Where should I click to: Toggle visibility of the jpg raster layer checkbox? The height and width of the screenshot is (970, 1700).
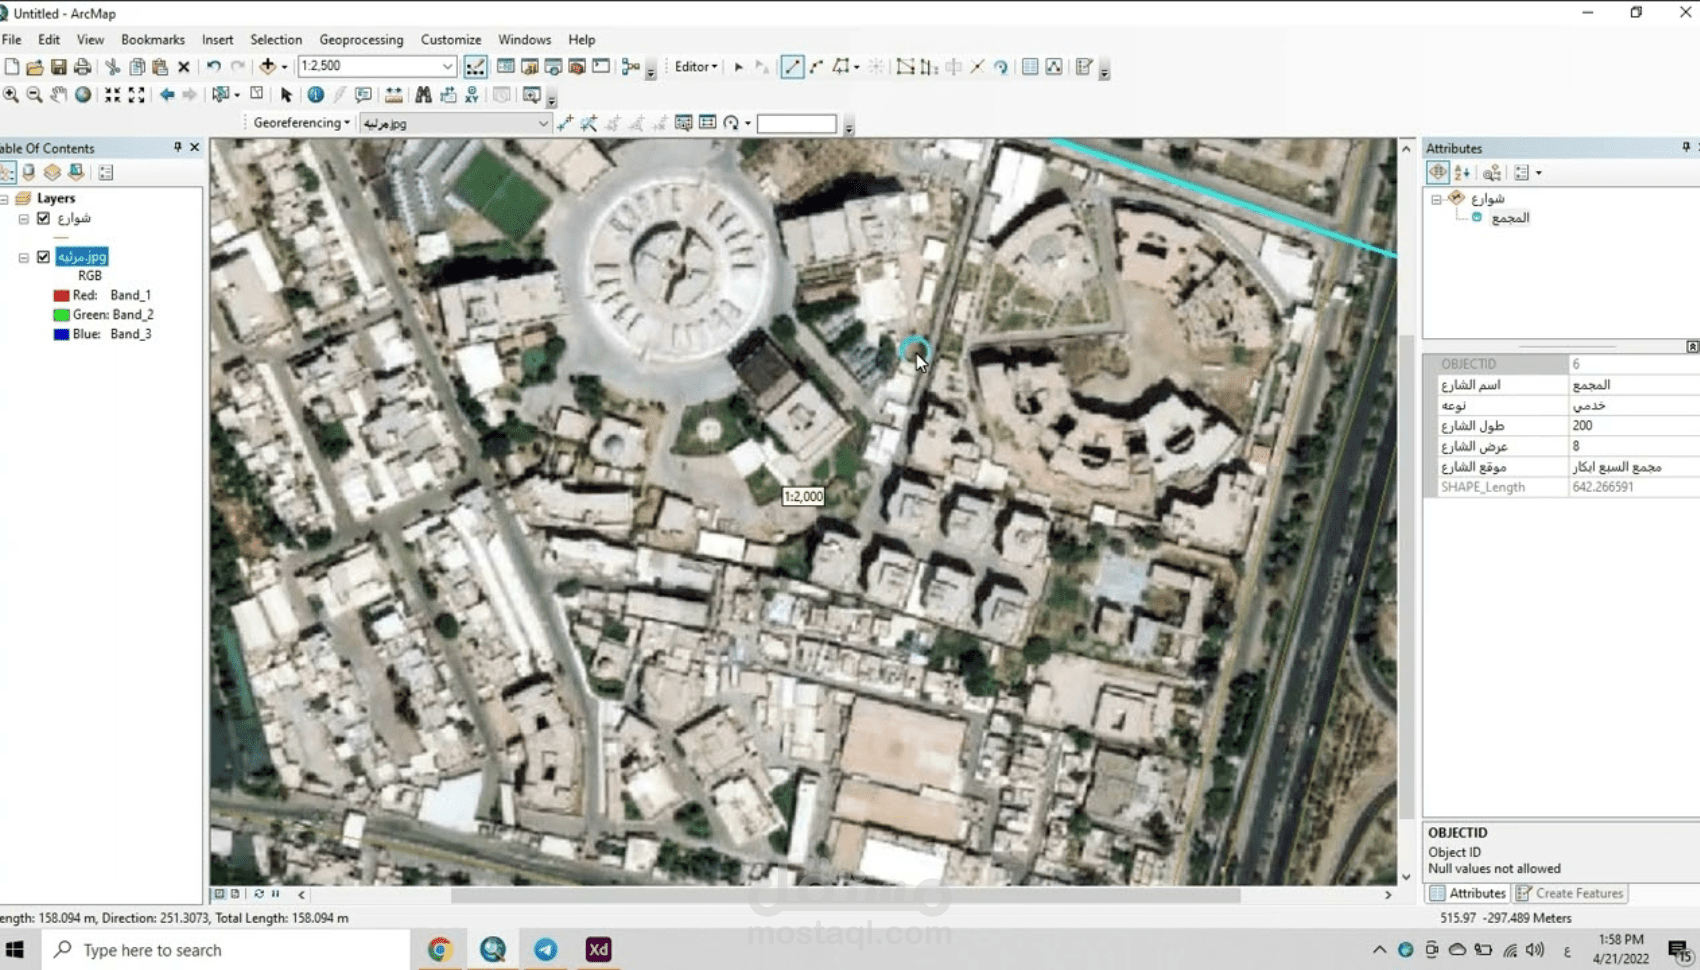(43, 257)
